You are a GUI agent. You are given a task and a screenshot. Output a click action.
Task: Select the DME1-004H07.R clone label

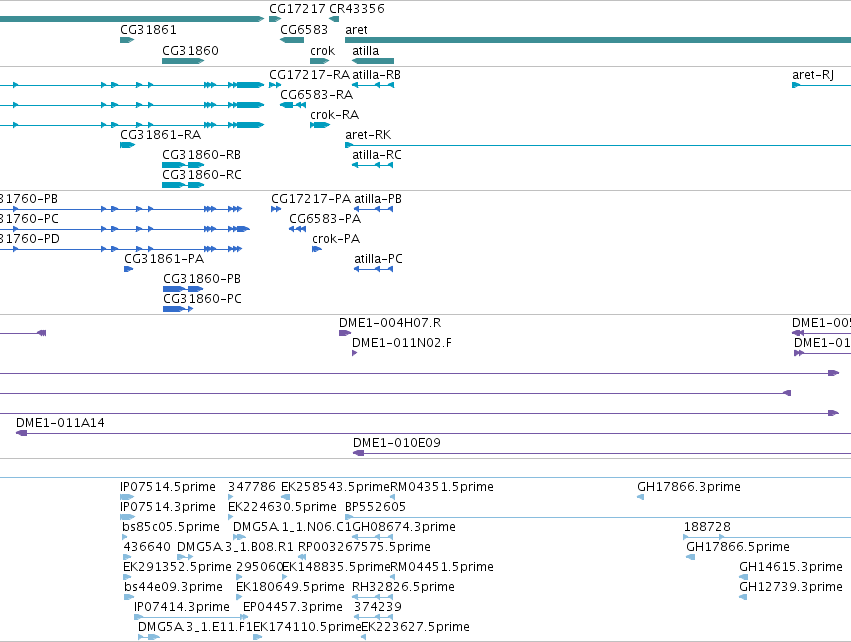(x=390, y=323)
